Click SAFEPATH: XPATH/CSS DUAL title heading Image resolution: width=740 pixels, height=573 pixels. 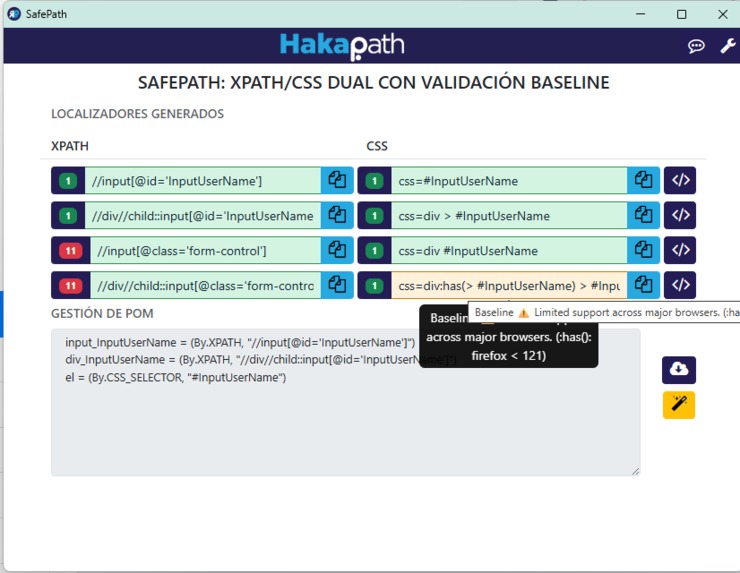(373, 83)
